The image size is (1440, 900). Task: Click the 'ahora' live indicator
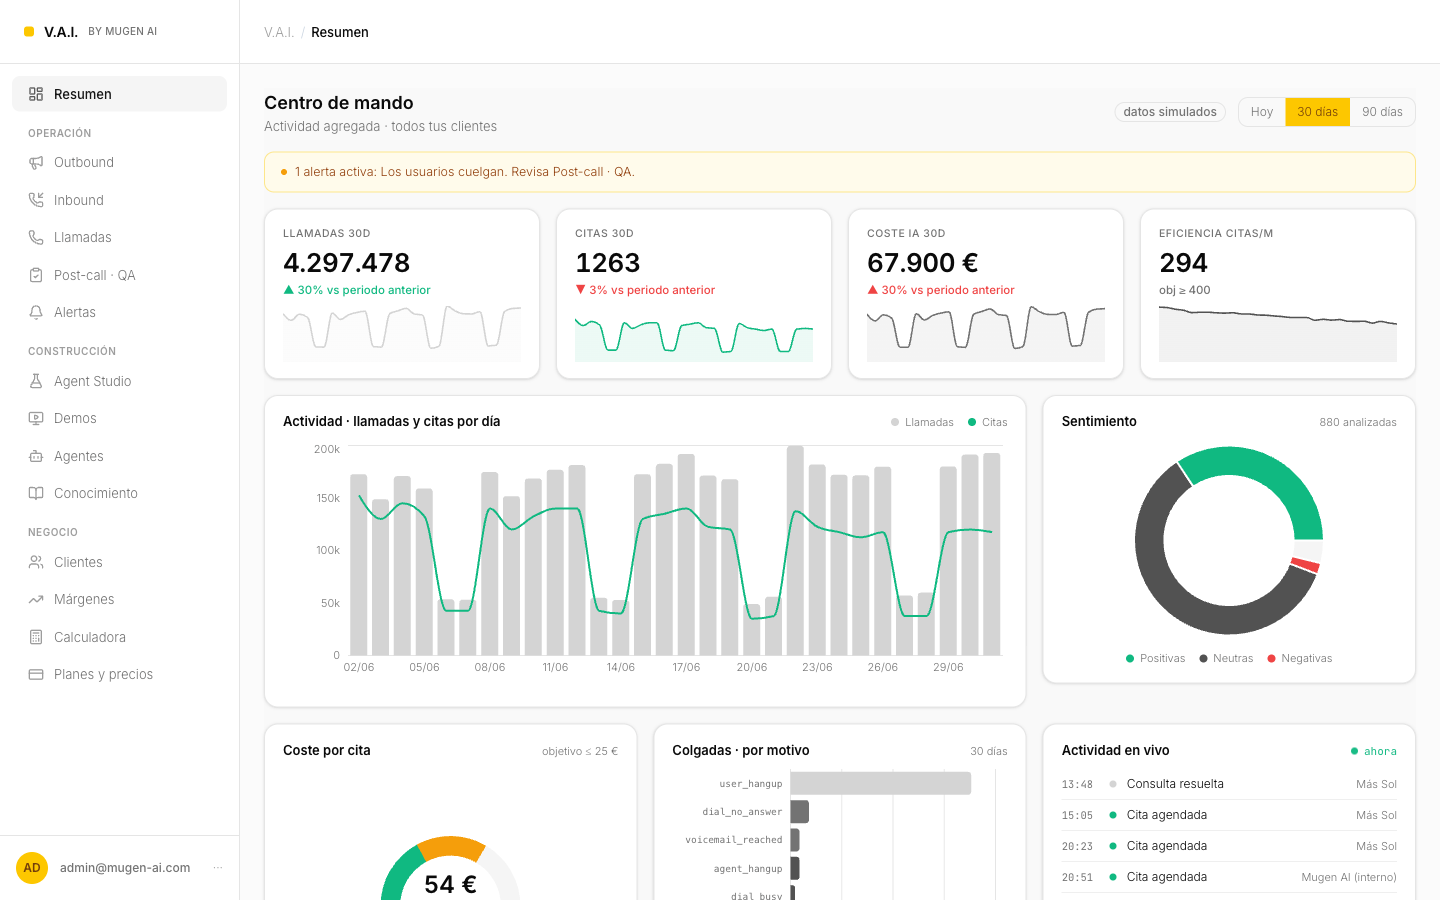coord(1374,751)
